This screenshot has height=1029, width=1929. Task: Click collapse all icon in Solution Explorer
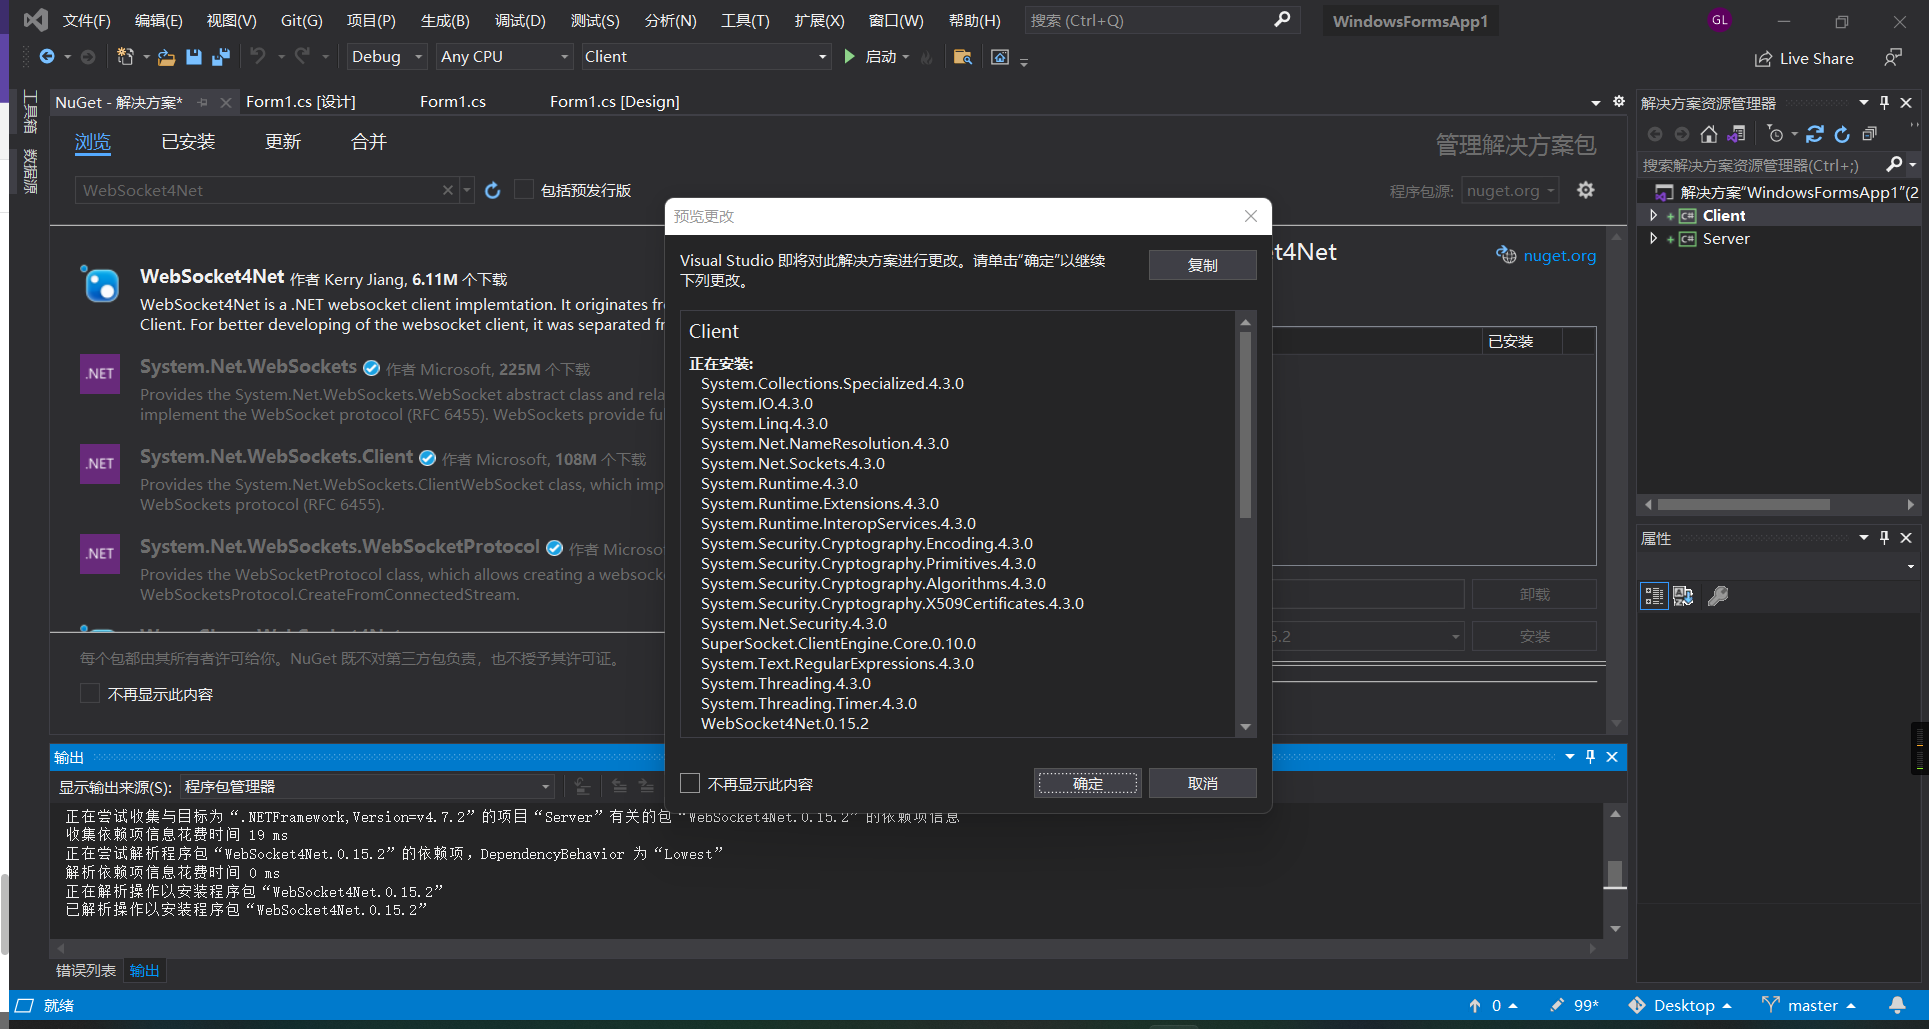1869,134
